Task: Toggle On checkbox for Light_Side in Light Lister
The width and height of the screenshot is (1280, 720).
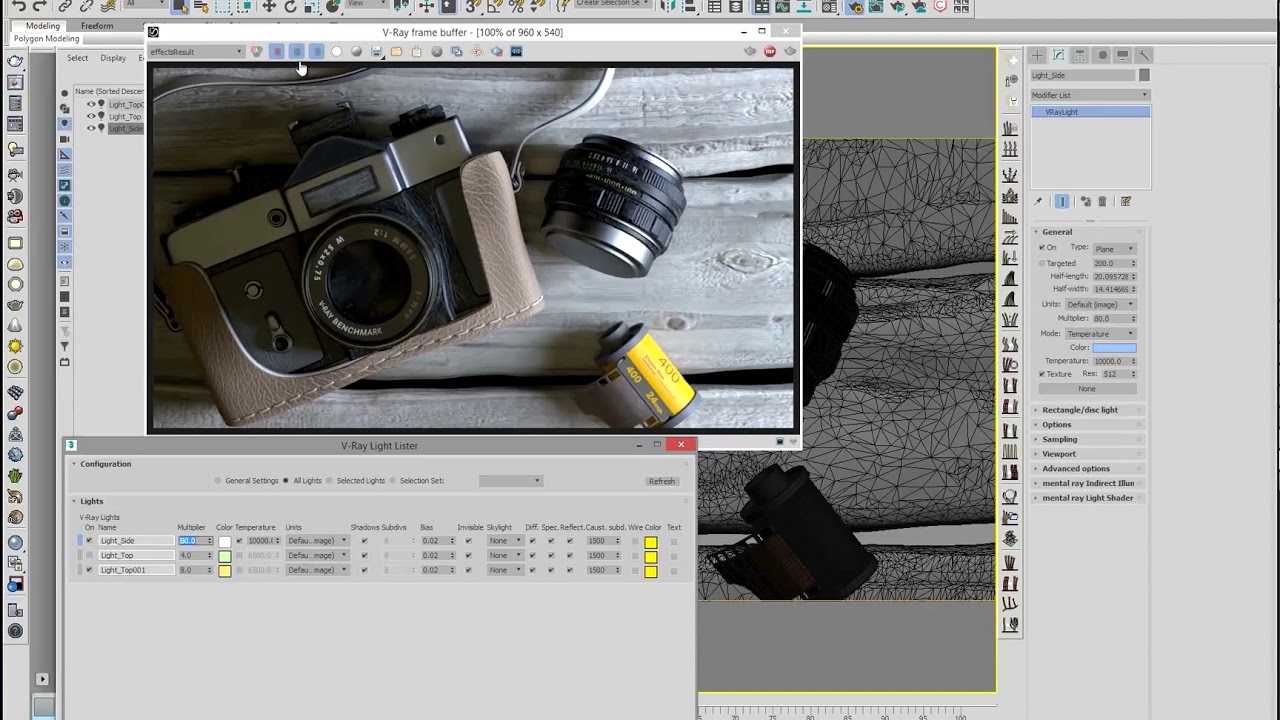Action: click(89, 541)
